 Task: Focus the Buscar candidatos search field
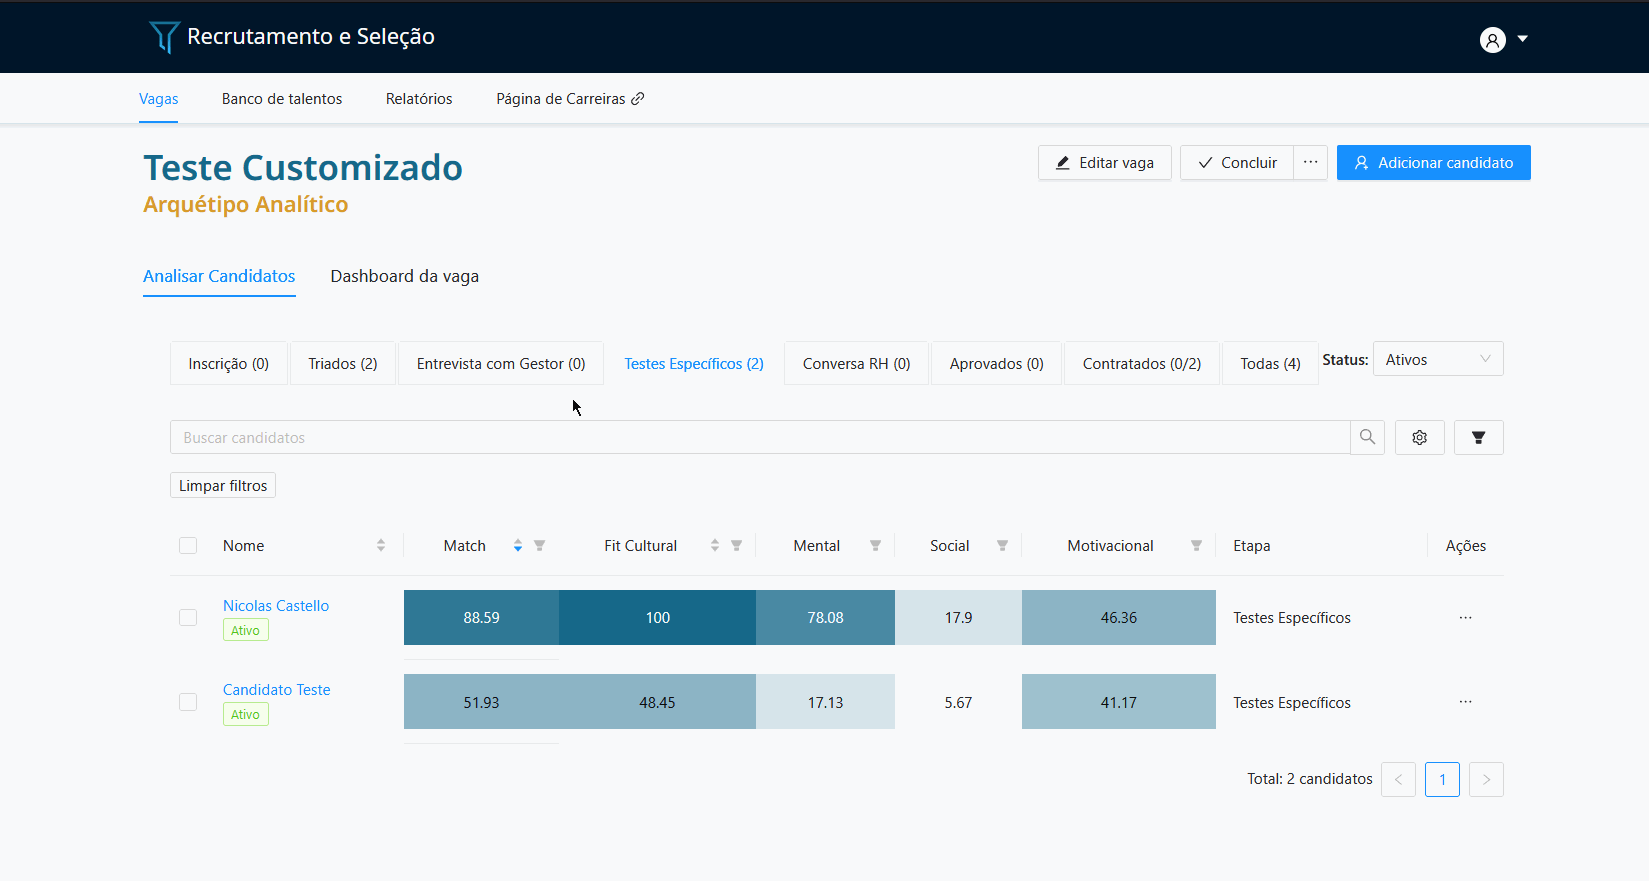[760, 438]
